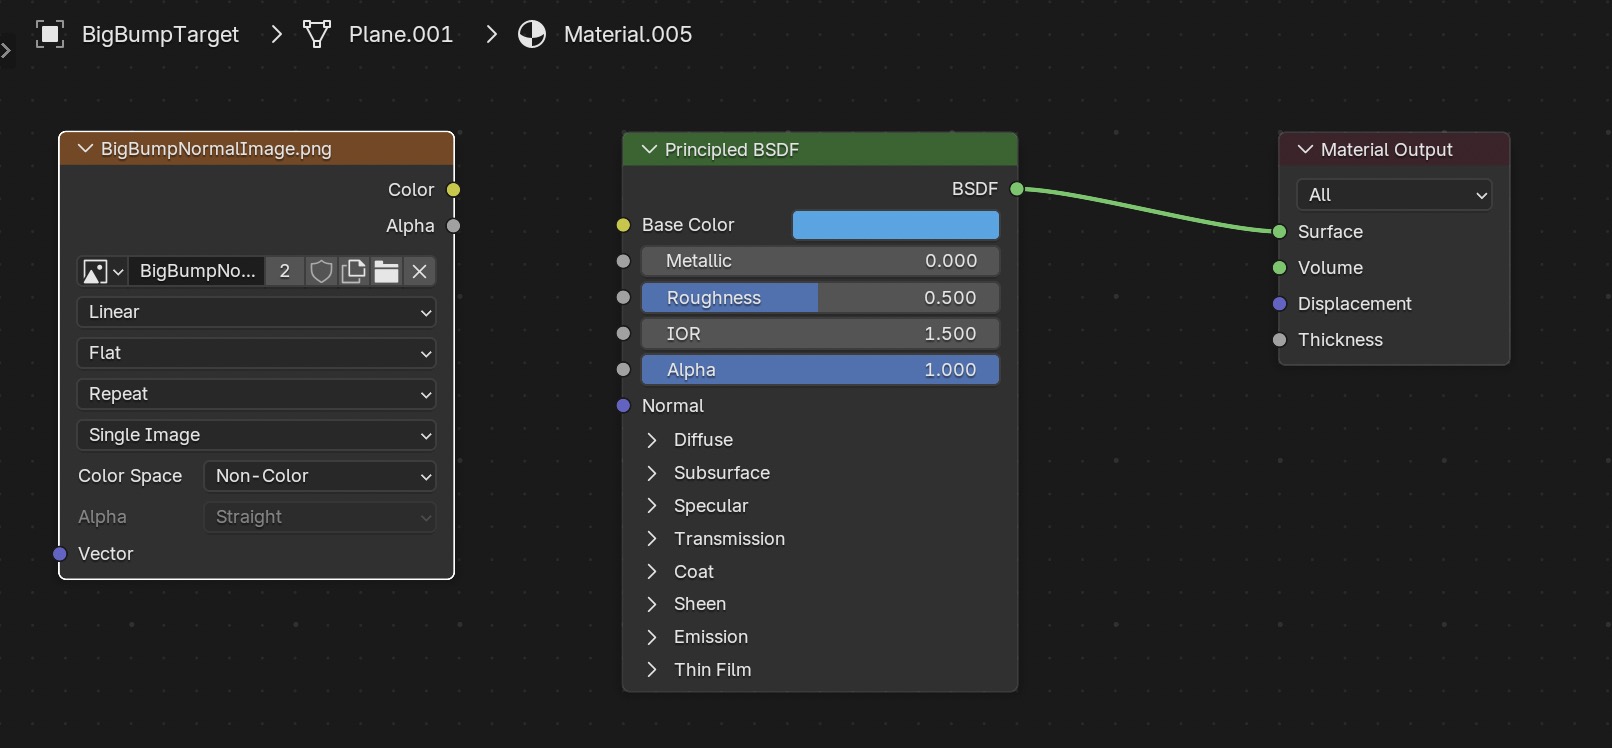Click the new image duplicate icon
This screenshot has width=1612, height=748.
[353, 271]
